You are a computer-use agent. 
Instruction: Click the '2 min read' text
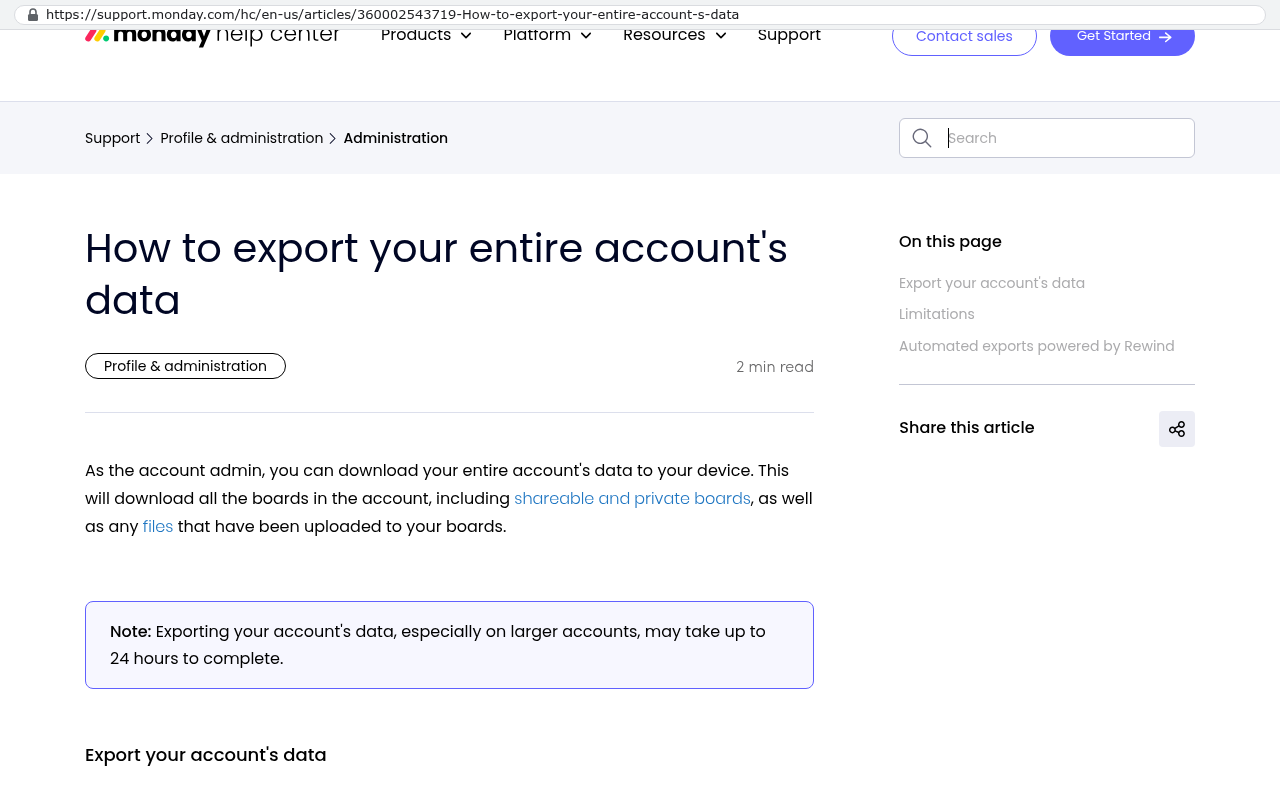tap(775, 367)
